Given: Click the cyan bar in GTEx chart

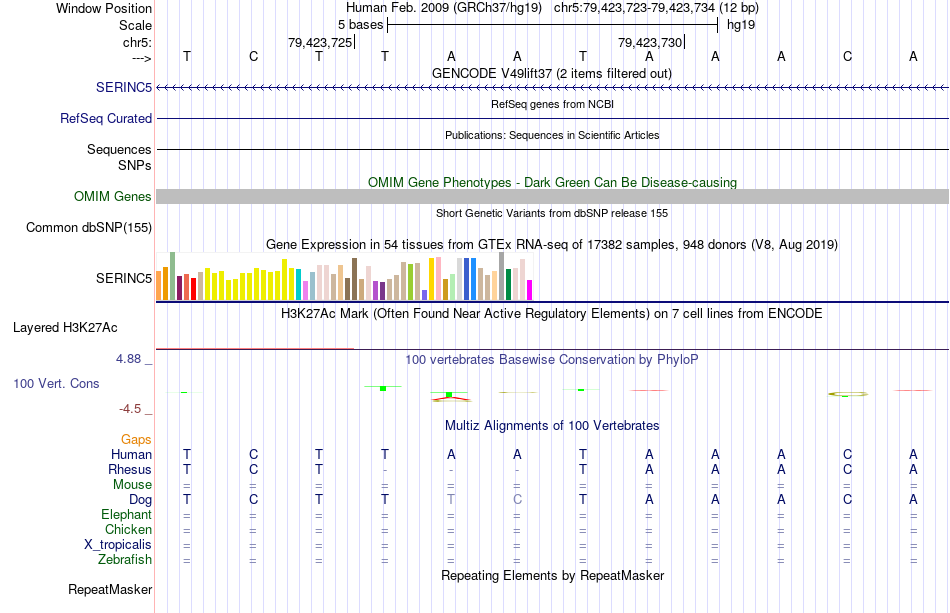Looking at the screenshot, I should (x=299, y=285).
